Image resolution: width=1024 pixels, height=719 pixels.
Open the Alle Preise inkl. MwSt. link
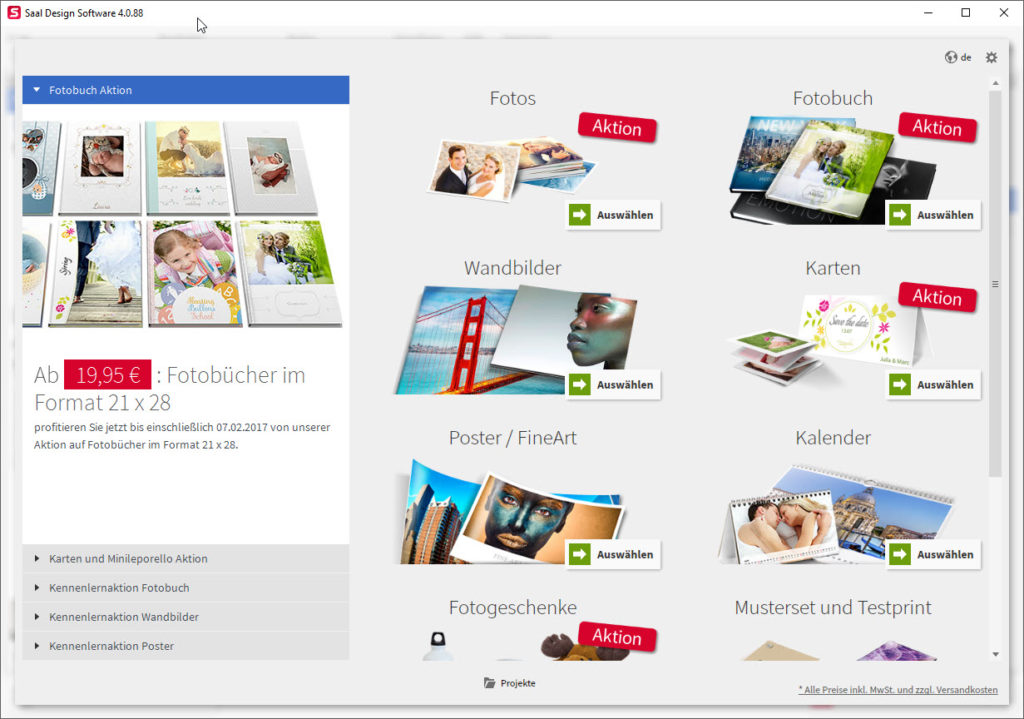click(x=898, y=690)
